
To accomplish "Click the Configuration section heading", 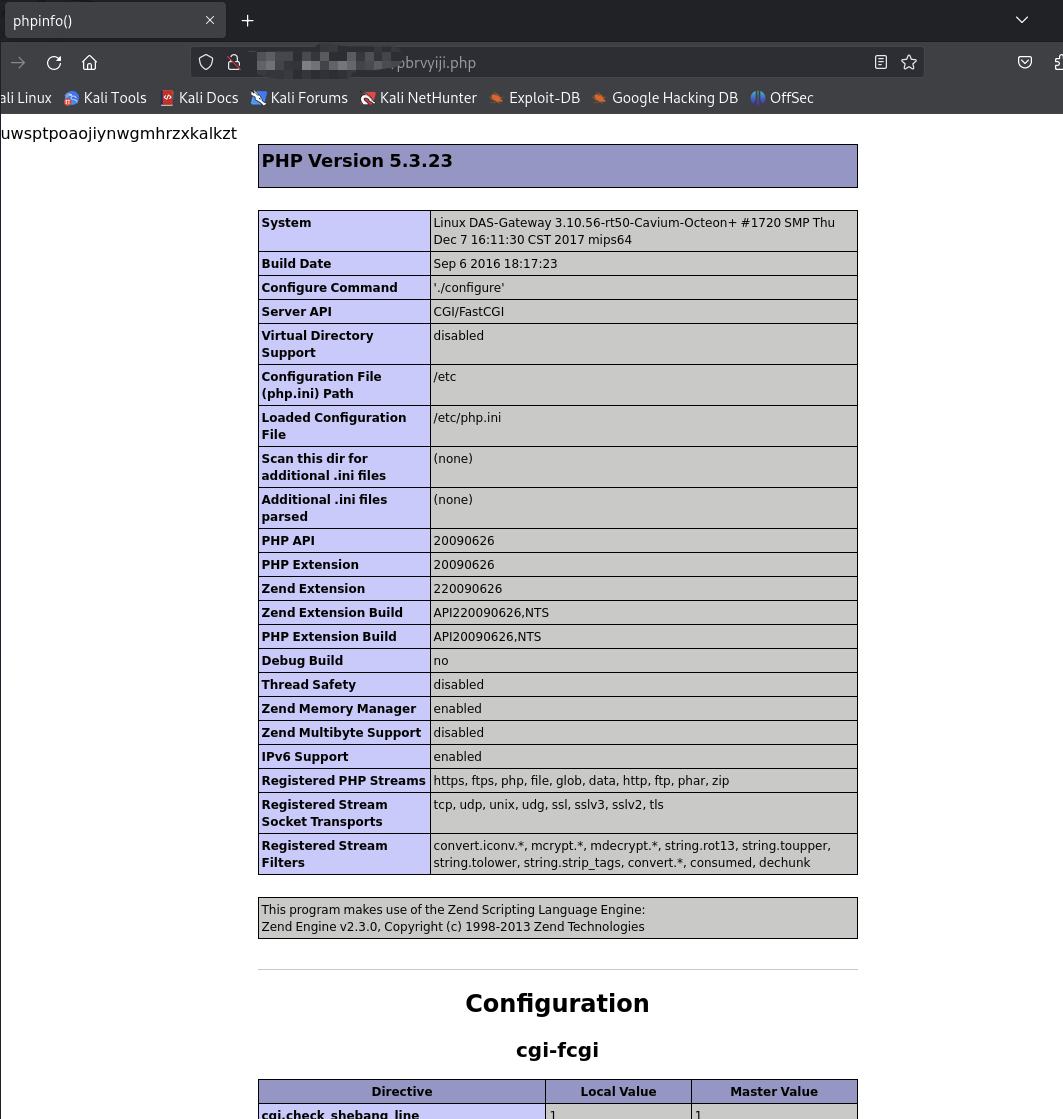I will pyautogui.click(x=557, y=1003).
